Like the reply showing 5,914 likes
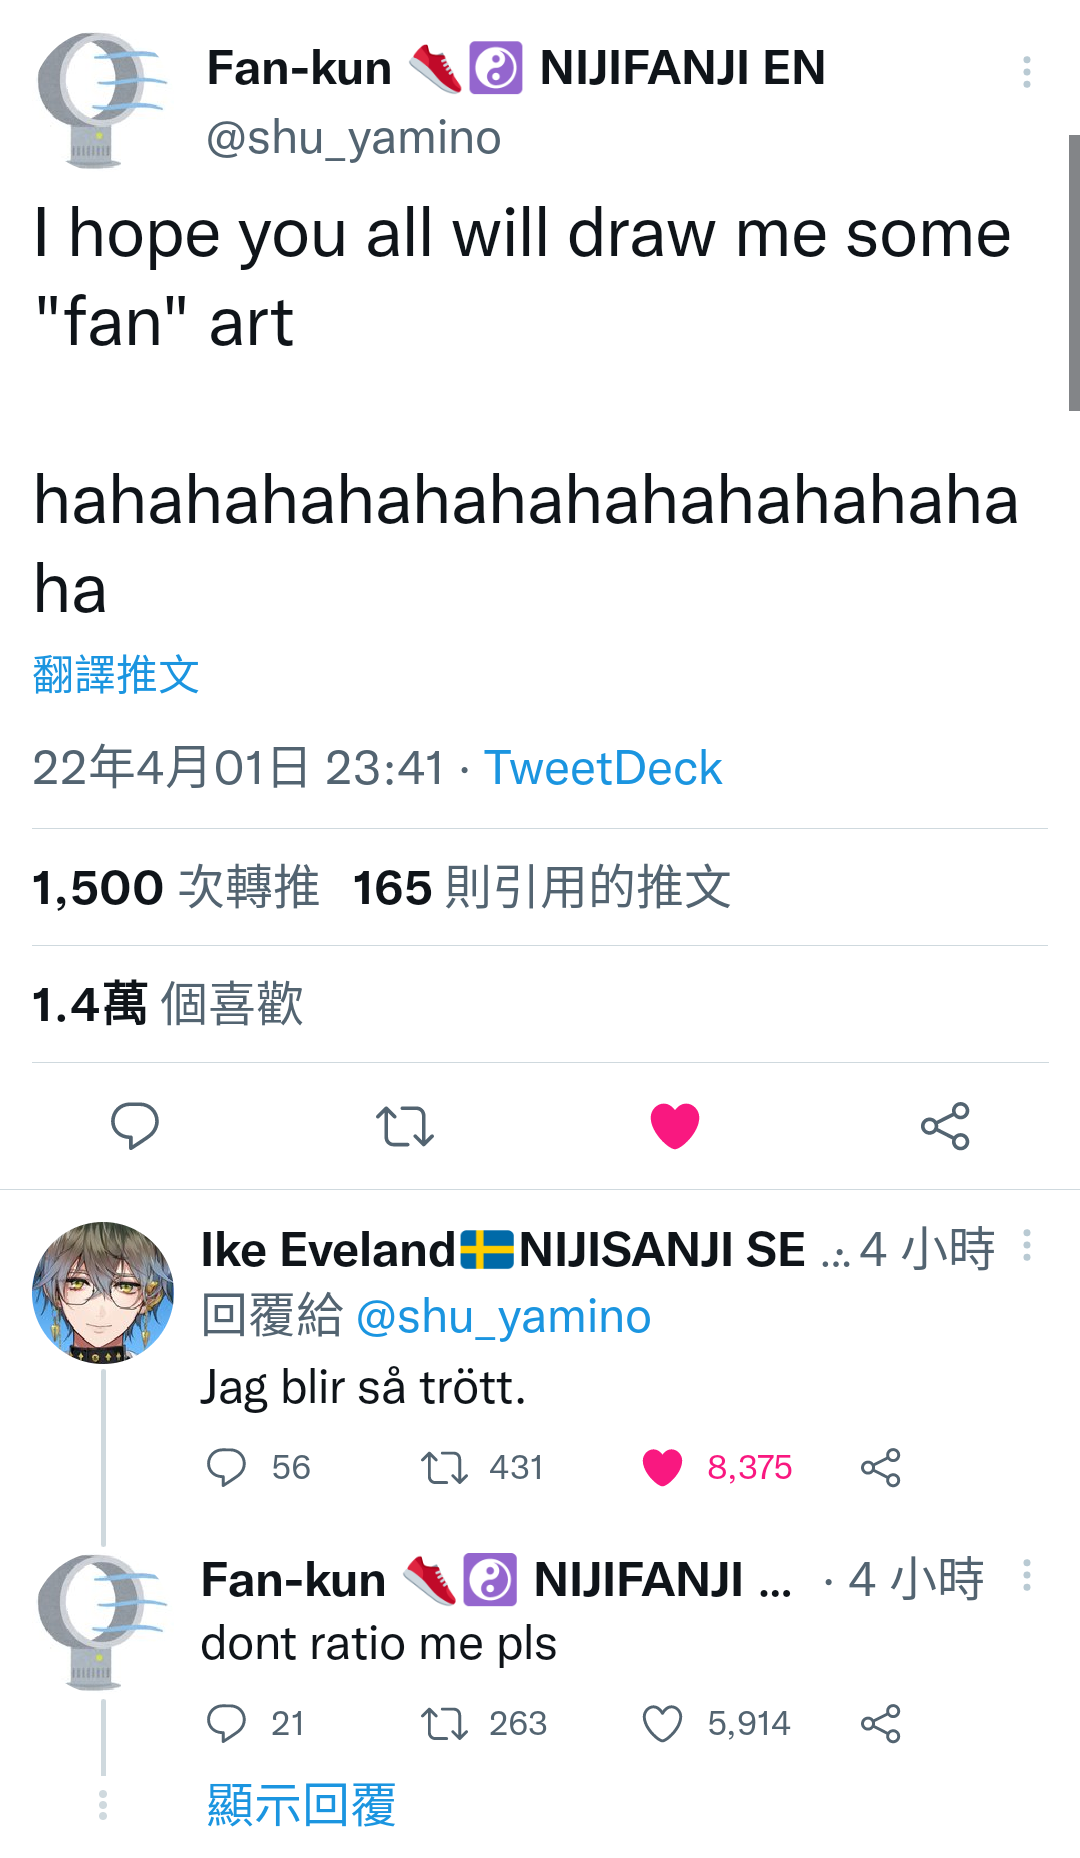The height and width of the screenshot is (1858, 1080). (662, 1724)
